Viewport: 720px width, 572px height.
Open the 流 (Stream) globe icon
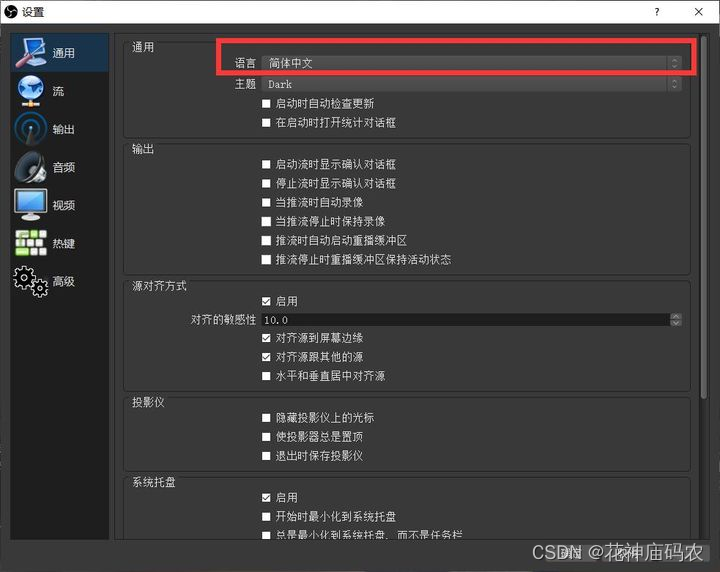[x=30, y=90]
